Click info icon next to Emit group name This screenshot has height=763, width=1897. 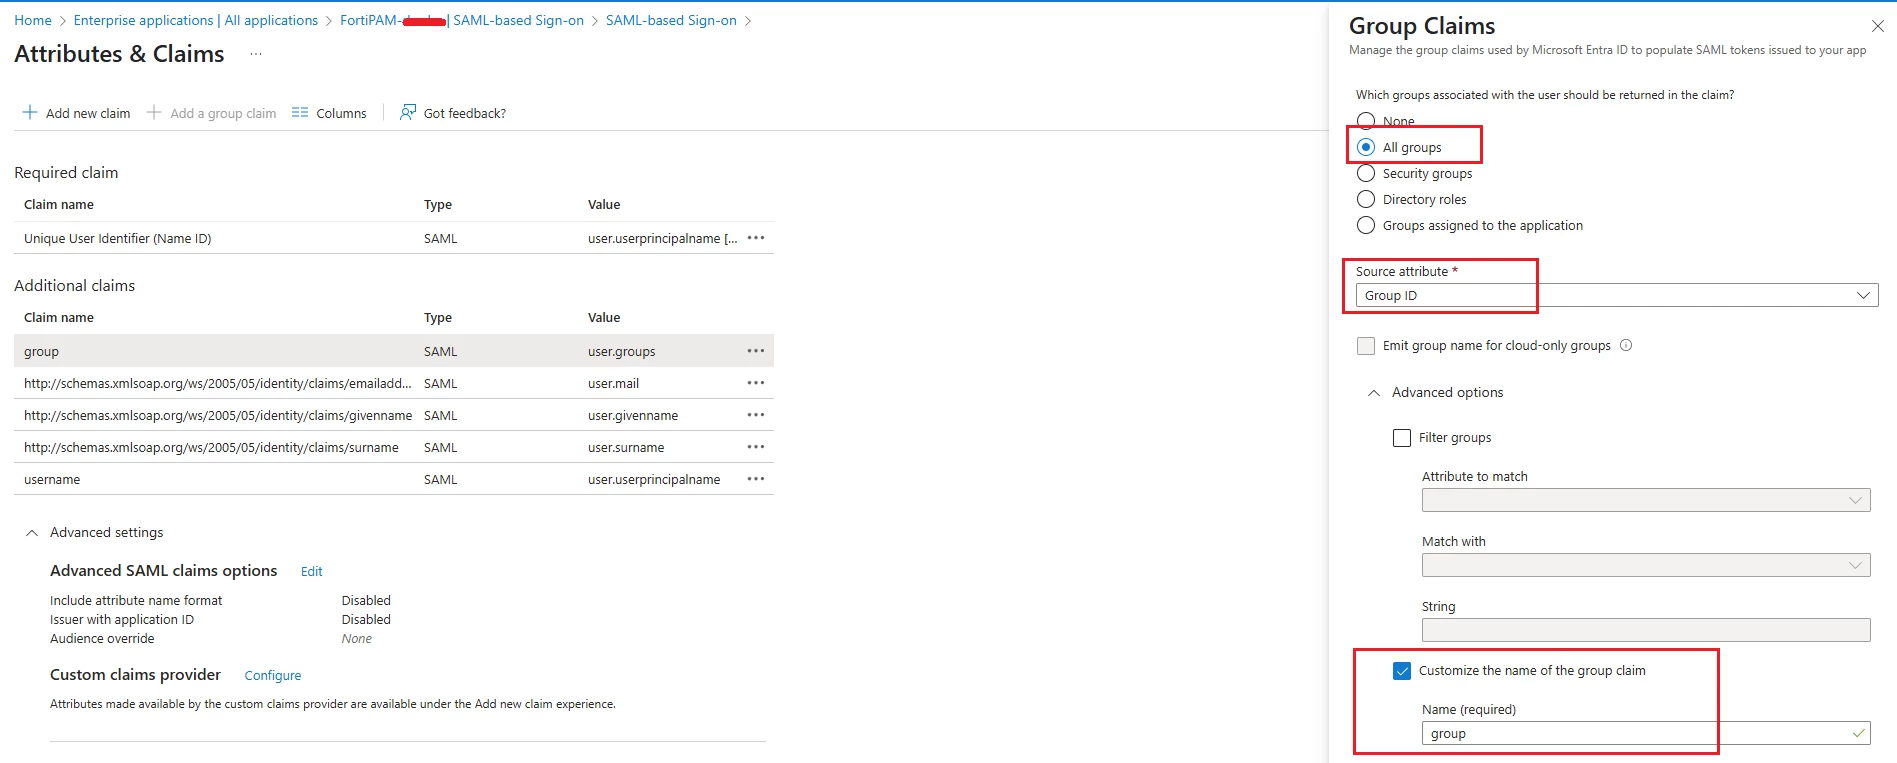(1626, 345)
